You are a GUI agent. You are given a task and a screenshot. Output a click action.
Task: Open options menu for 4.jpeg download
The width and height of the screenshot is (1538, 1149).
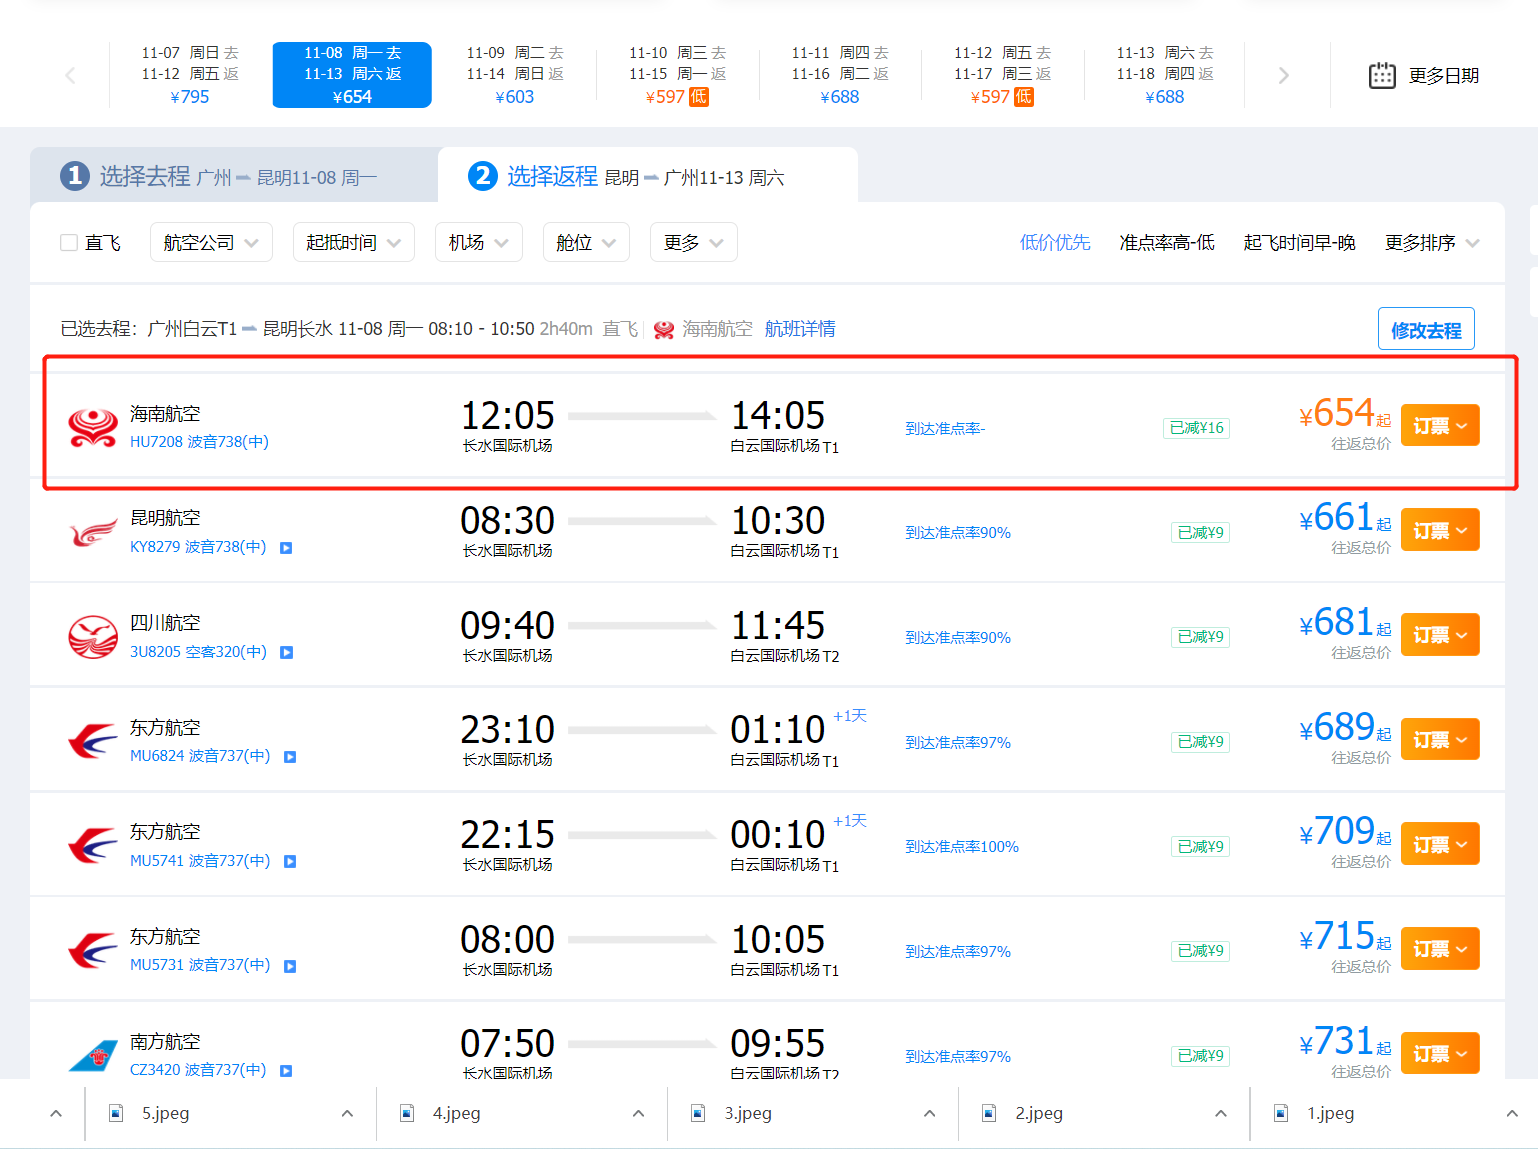(x=638, y=1113)
